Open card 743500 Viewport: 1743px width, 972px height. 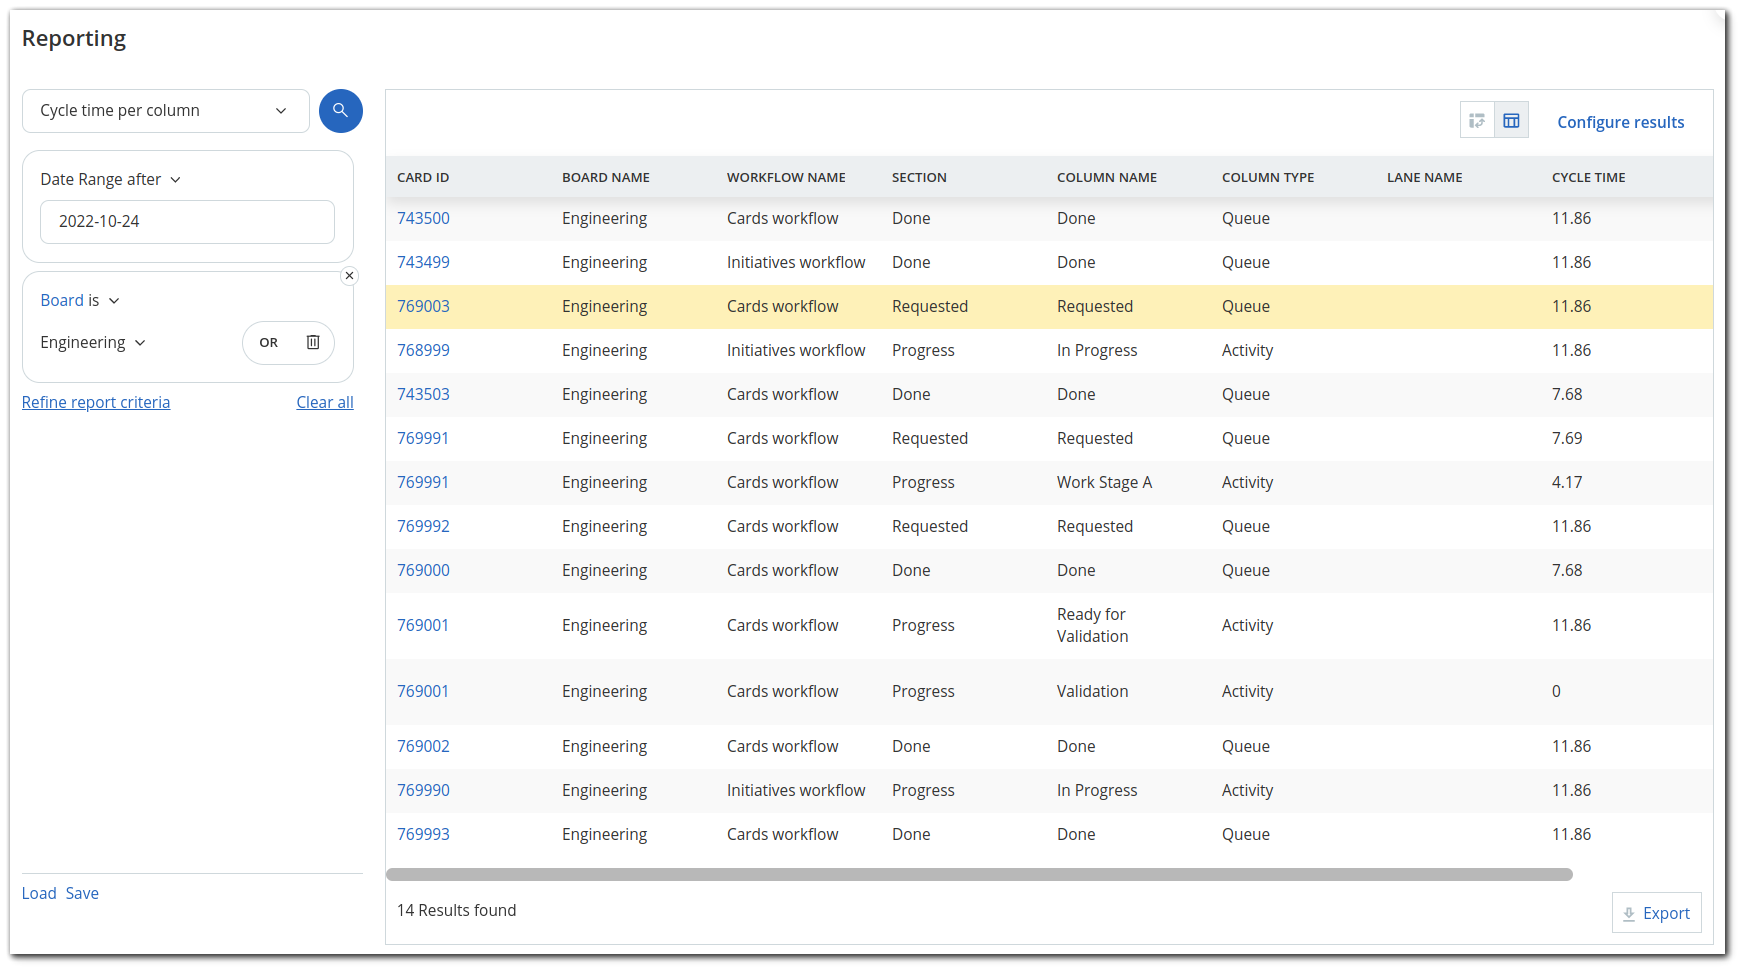pos(423,217)
